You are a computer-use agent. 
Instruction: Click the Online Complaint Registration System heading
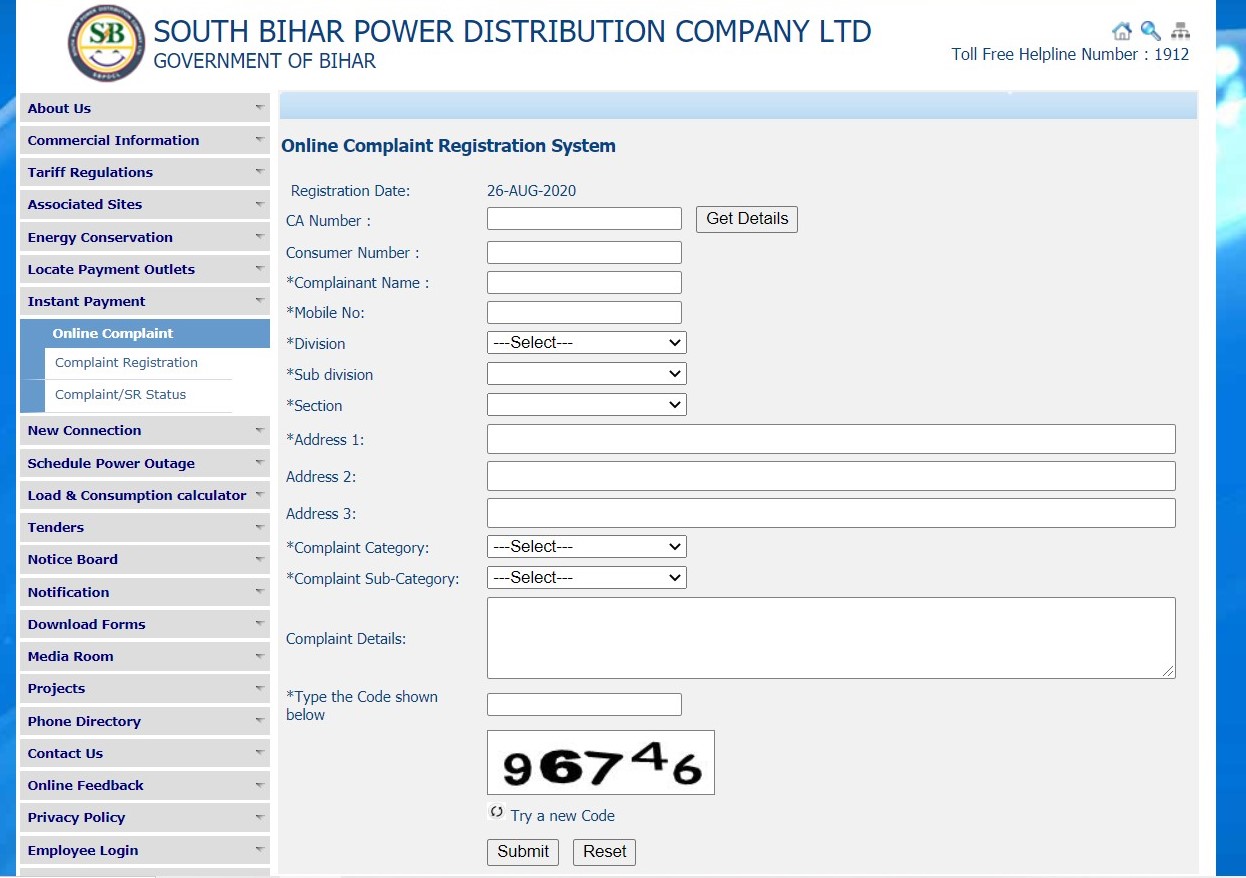tap(448, 146)
